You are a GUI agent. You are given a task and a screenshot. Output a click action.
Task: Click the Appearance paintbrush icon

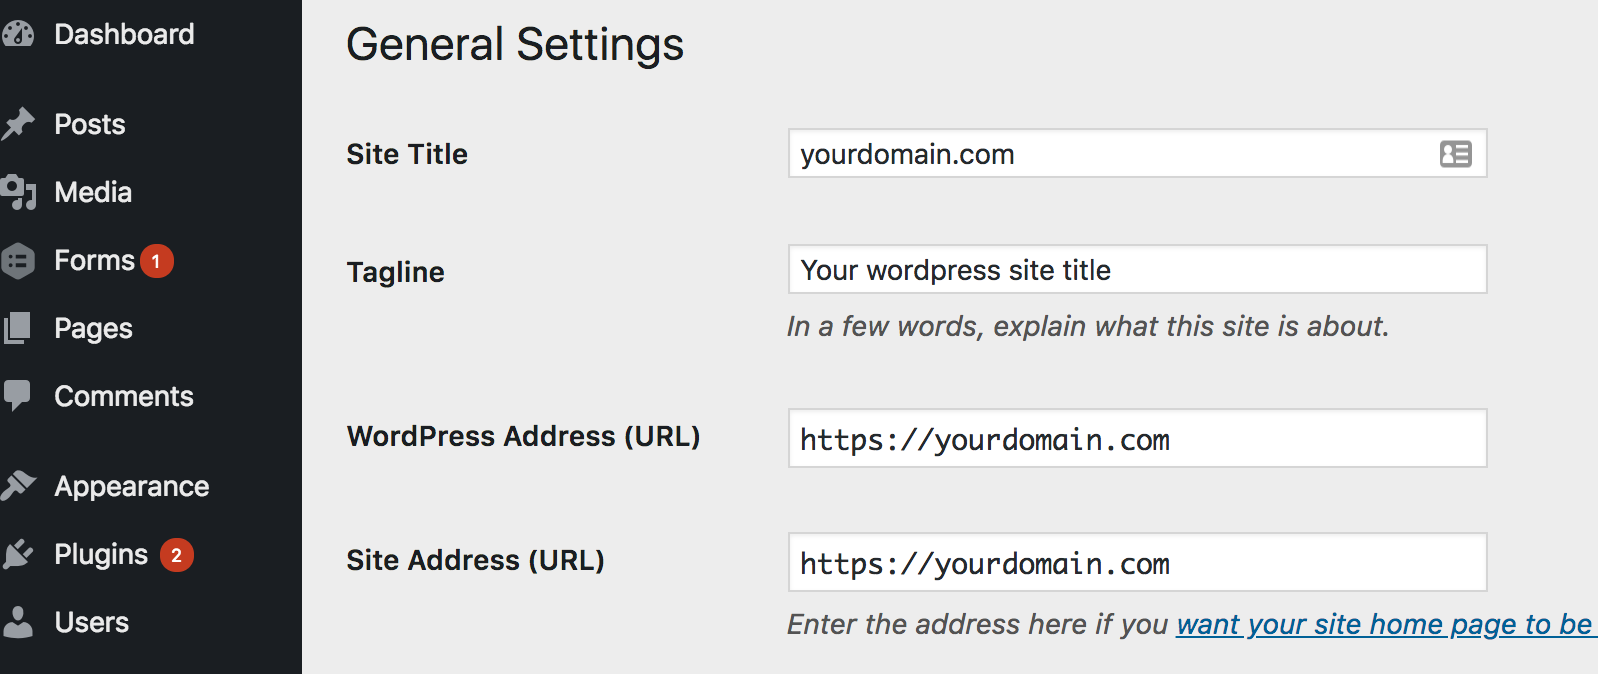[17, 486]
